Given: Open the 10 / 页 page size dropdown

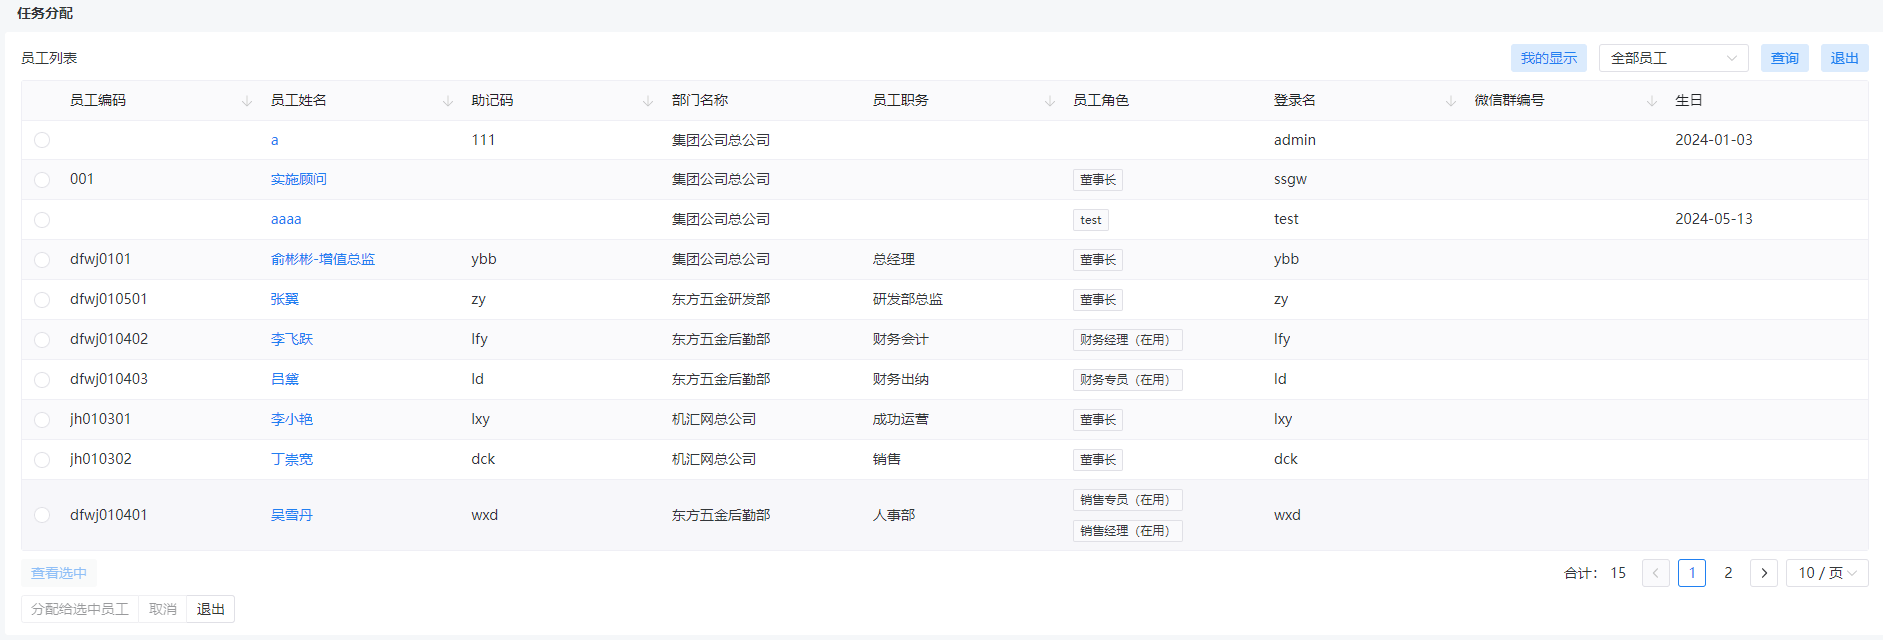Looking at the screenshot, I should coord(1827,573).
